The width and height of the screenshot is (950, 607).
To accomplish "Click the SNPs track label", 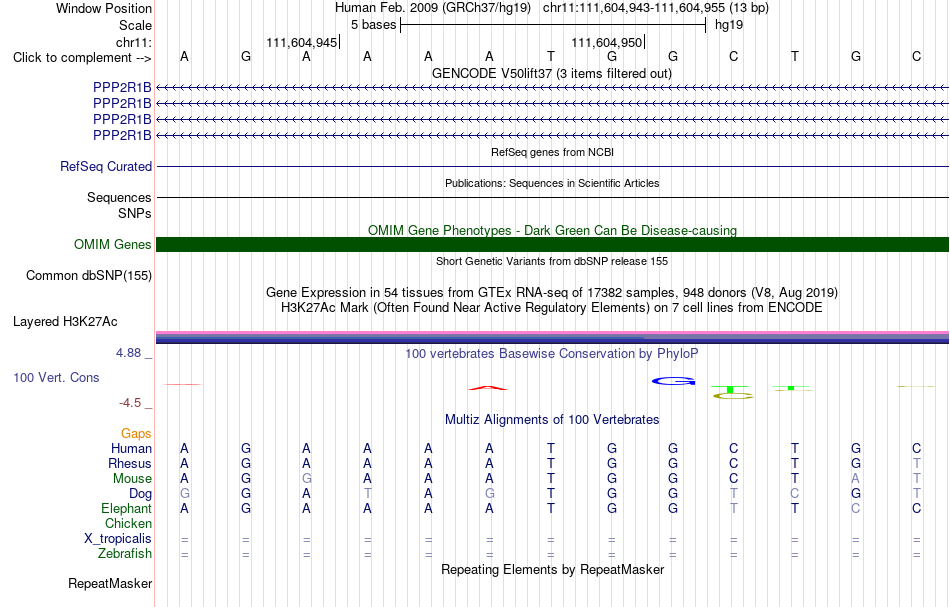I will [135, 213].
